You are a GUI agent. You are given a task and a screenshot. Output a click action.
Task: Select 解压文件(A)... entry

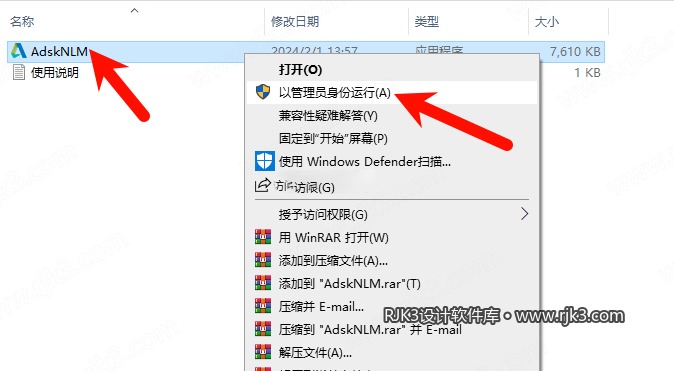tap(392, 353)
